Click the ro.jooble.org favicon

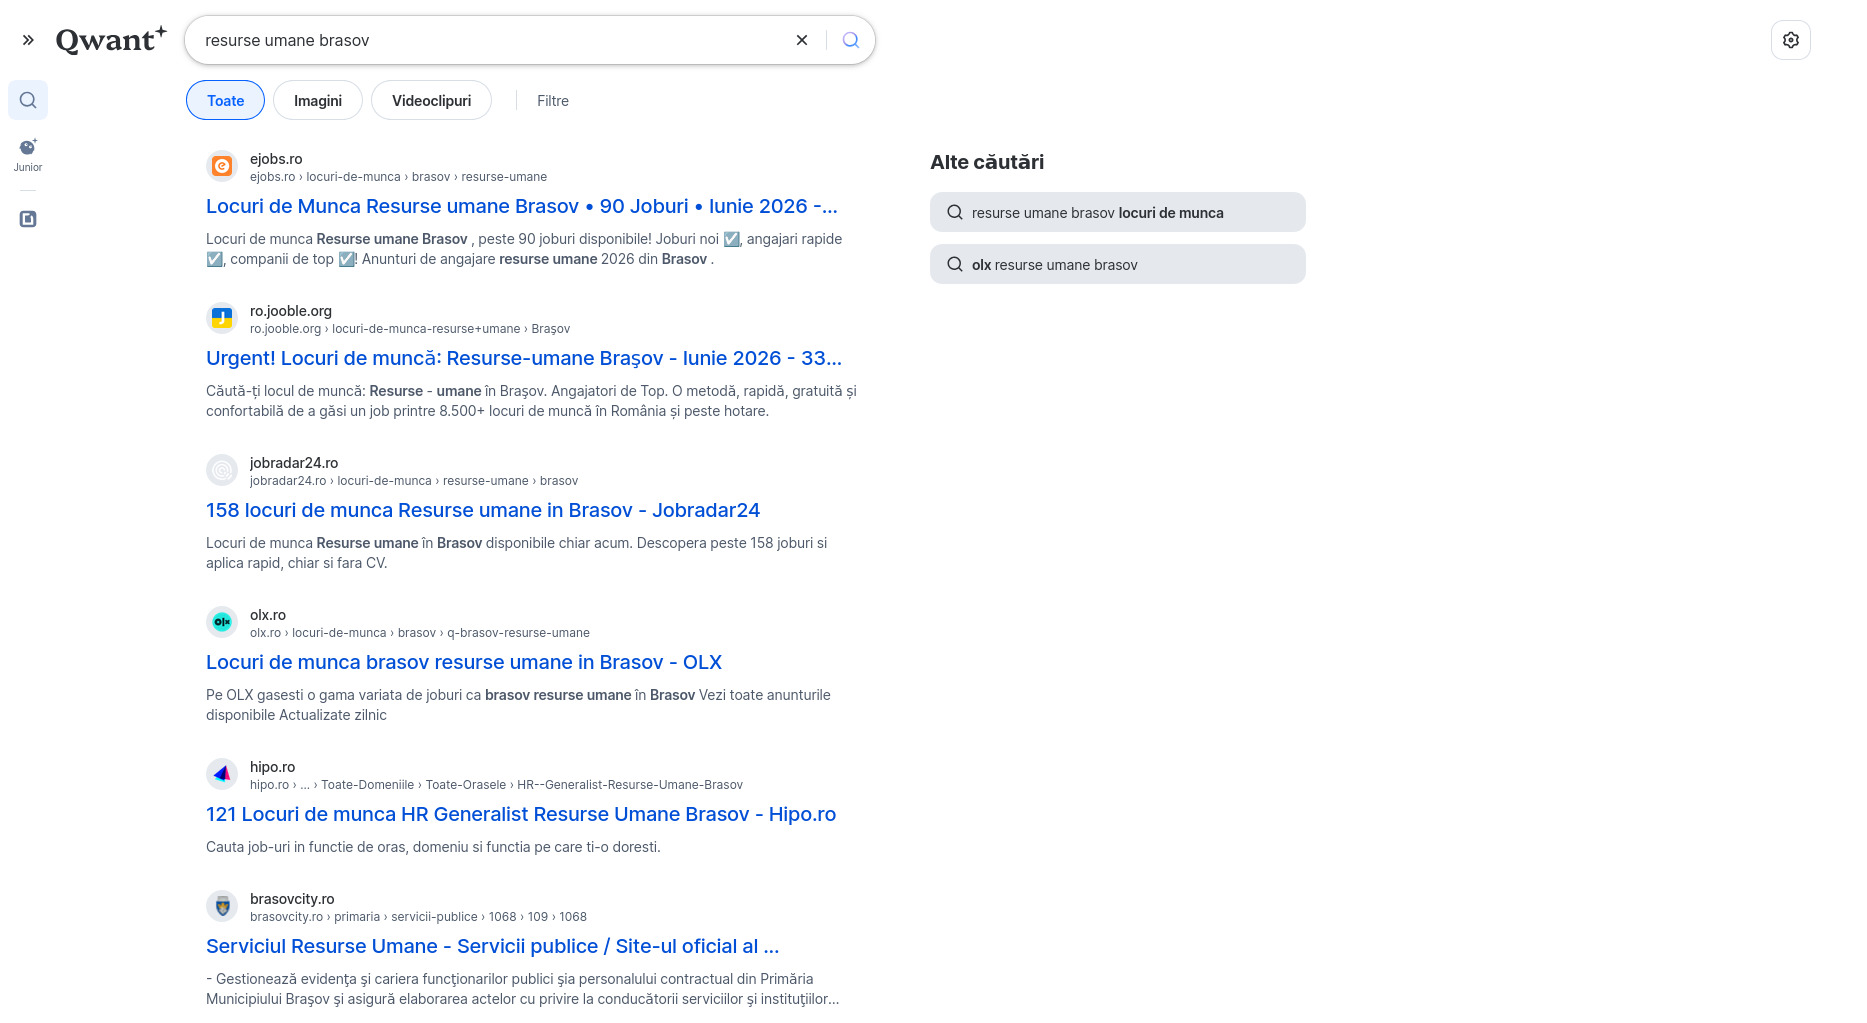(x=222, y=318)
